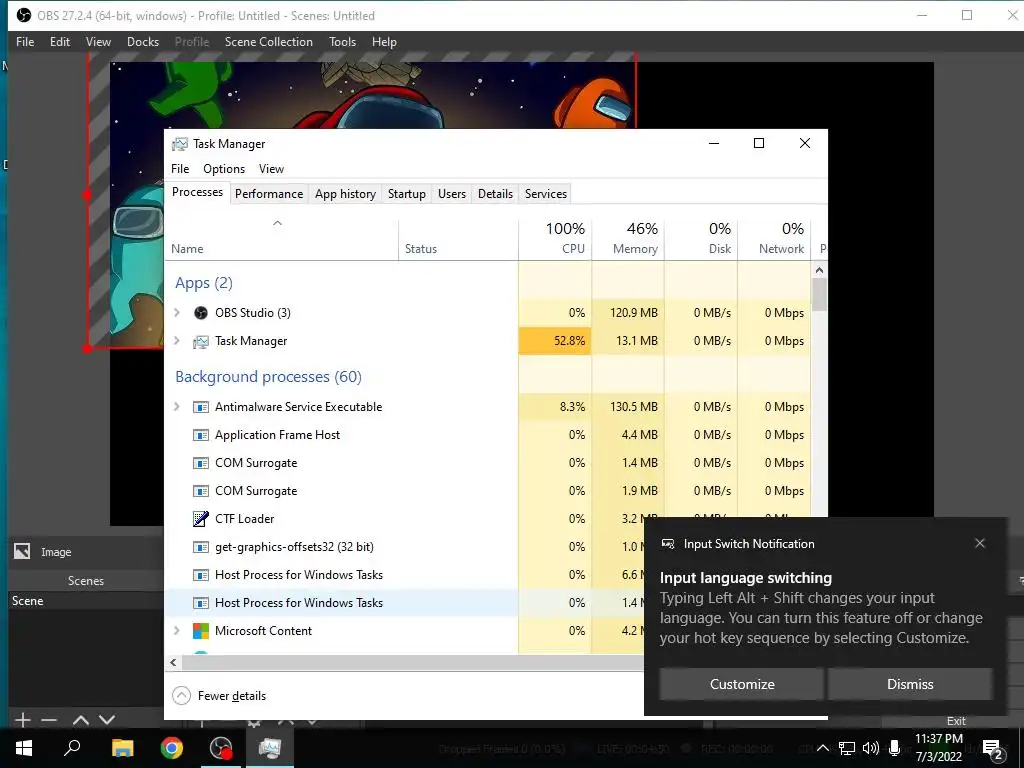This screenshot has width=1024, height=768.
Task: Sort processes by Disk column
Action: 701,238
